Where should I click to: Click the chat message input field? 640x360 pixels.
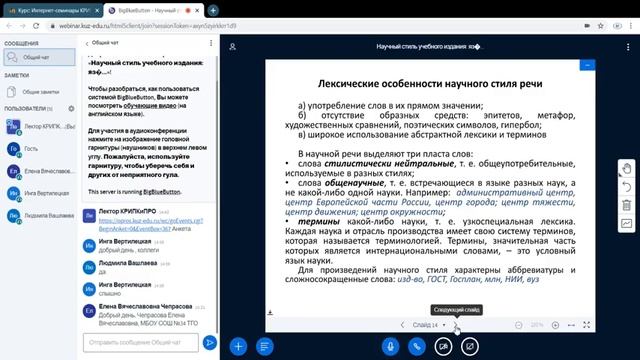(x=141, y=342)
